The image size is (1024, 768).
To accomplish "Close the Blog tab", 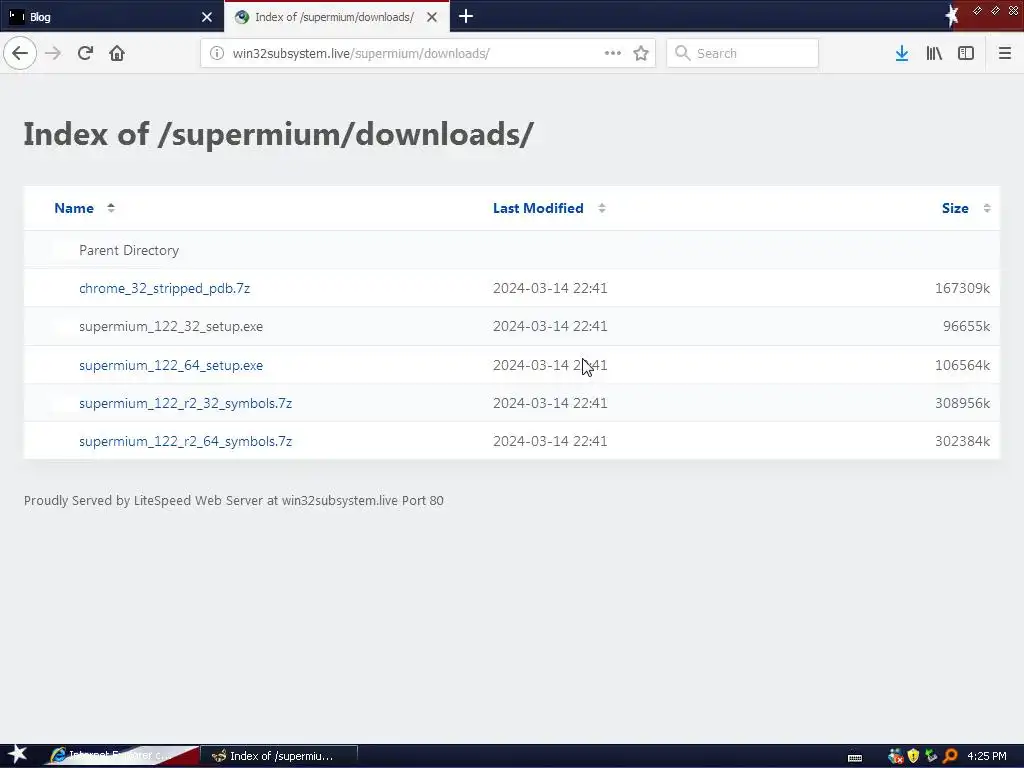I will [x=206, y=17].
